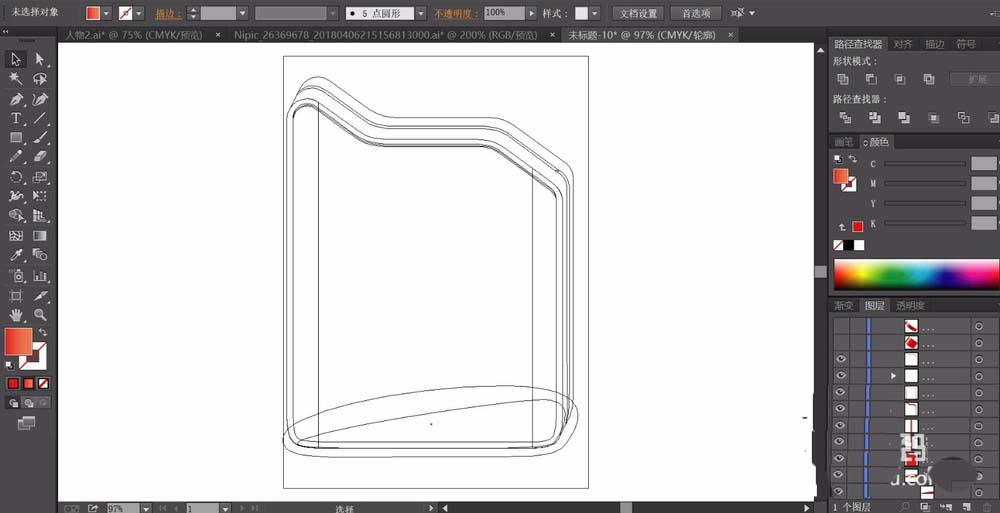1000x513 pixels.
Task: Open the 5 点圆形 brush definition dropdown
Action: (x=421, y=13)
